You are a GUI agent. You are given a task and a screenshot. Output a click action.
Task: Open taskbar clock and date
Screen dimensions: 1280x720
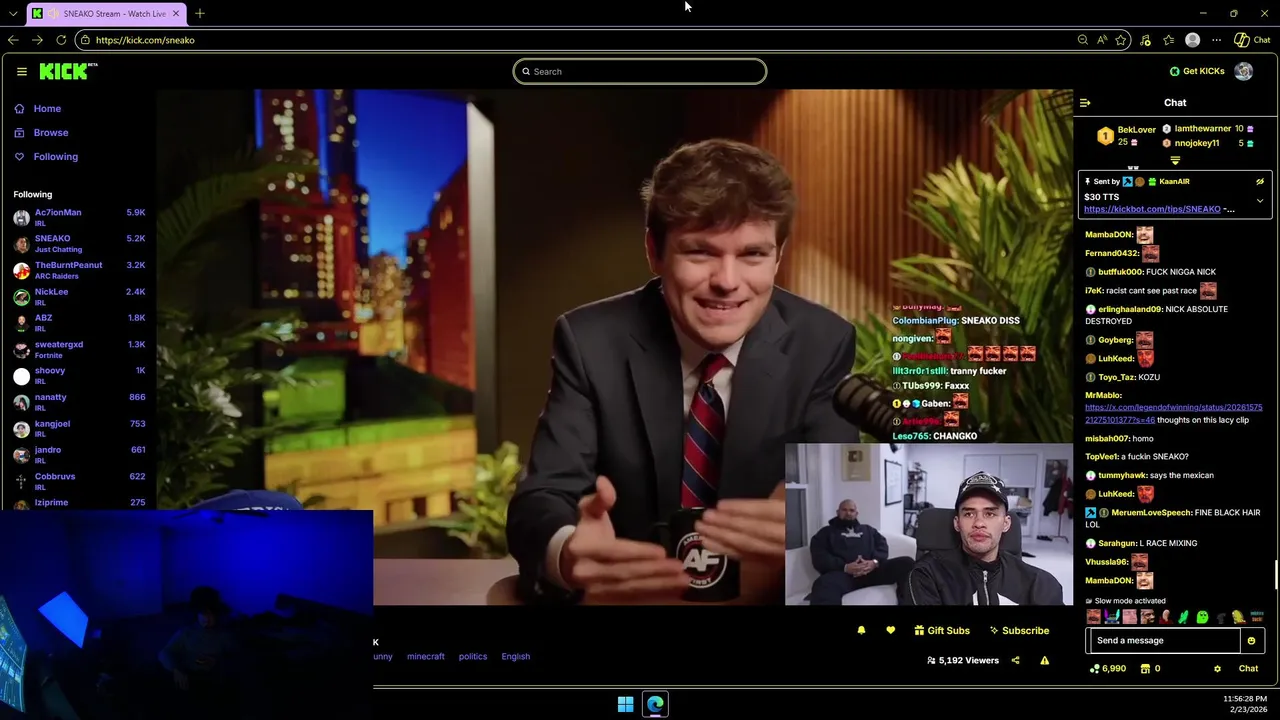(1244, 704)
